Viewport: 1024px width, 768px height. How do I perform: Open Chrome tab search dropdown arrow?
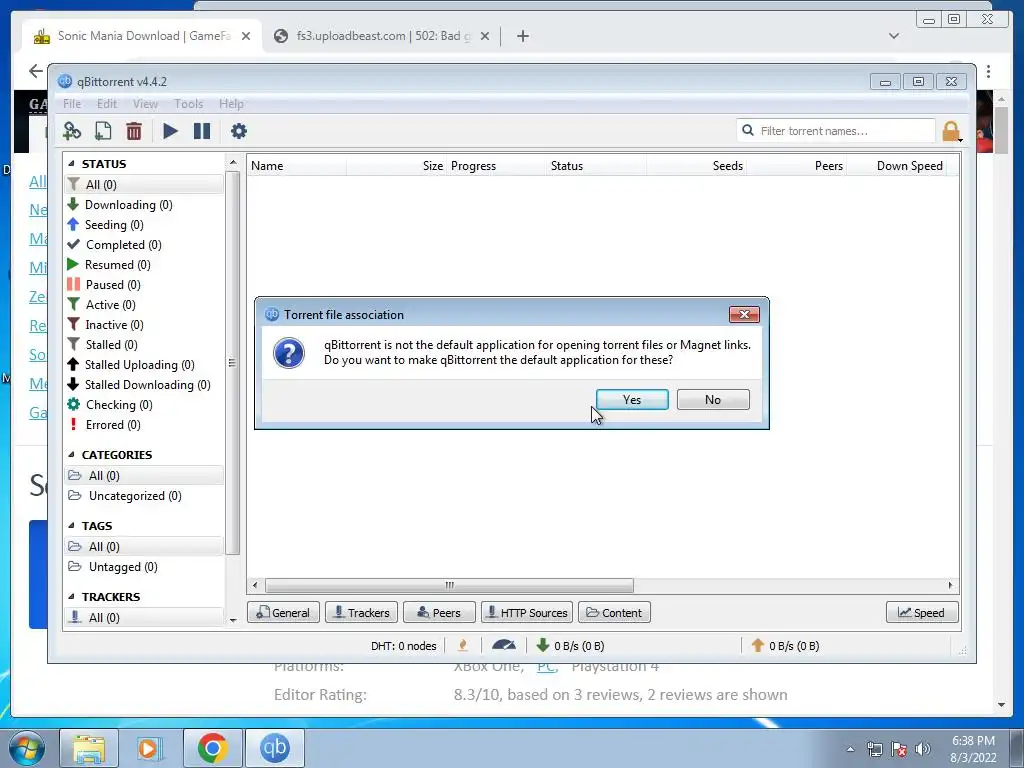point(894,36)
